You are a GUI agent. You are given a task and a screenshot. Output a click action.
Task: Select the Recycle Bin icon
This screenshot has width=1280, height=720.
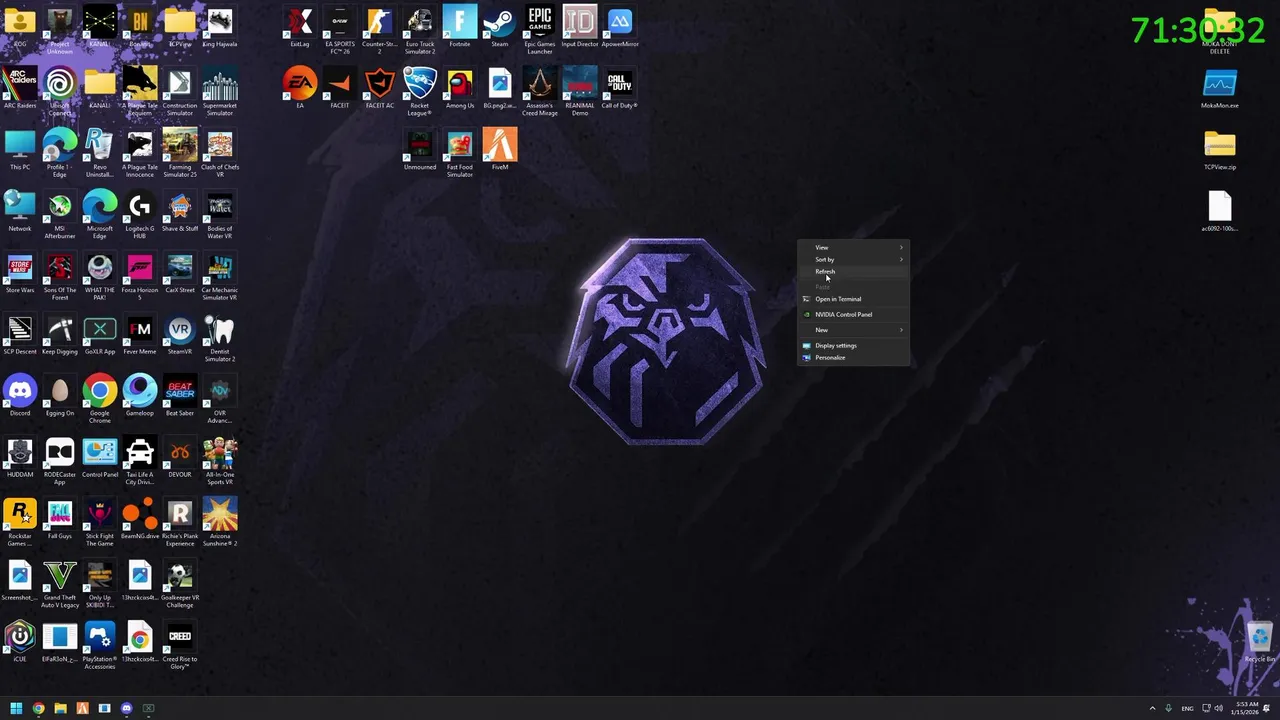tap(1260, 642)
